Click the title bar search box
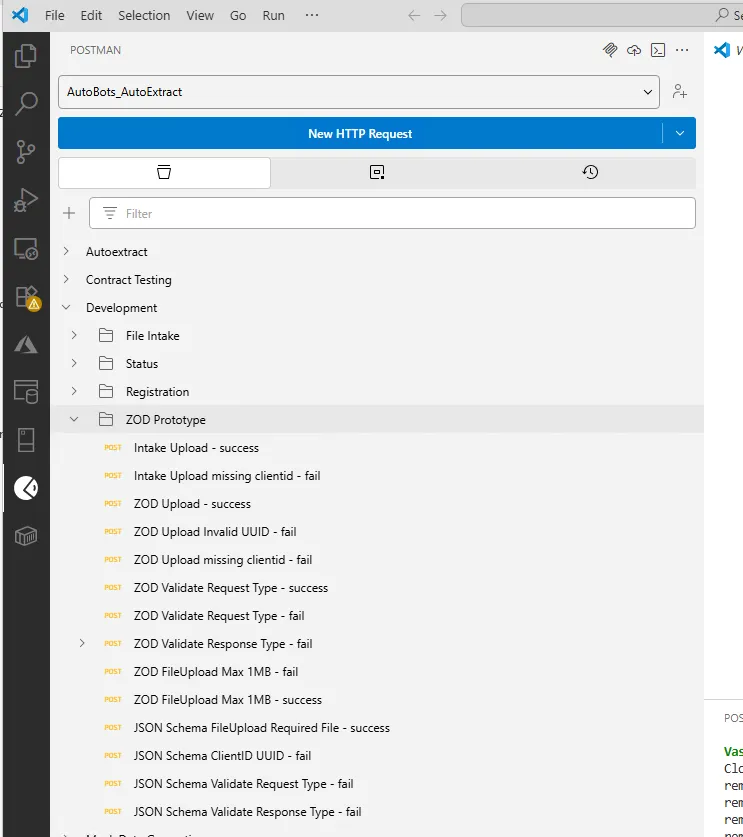Image resolution: width=743 pixels, height=837 pixels. pos(602,15)
